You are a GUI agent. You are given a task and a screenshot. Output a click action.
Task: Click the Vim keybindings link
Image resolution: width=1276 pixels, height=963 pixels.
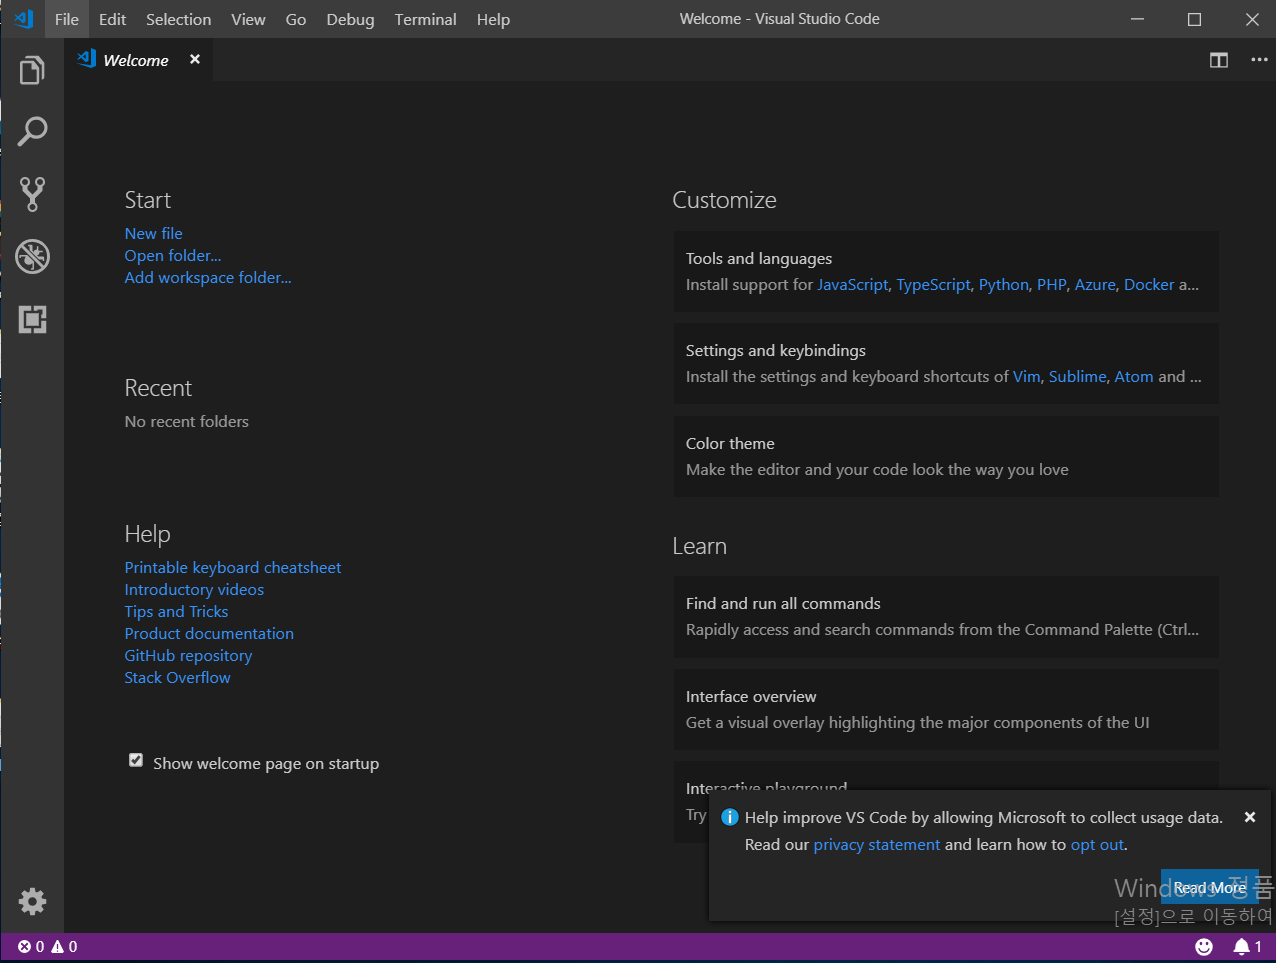point(1026,376)
